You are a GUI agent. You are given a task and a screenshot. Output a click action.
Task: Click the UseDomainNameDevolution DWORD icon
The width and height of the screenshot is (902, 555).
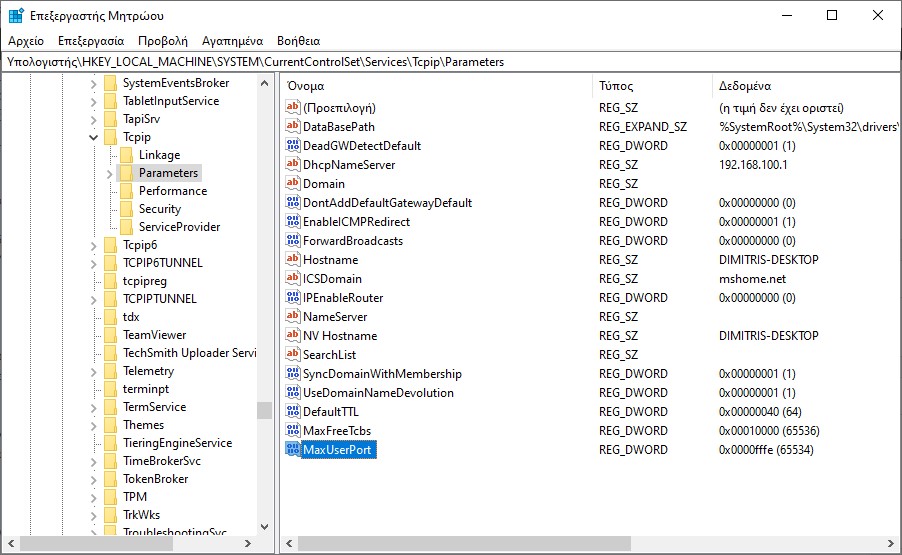(x=293, y=392)
